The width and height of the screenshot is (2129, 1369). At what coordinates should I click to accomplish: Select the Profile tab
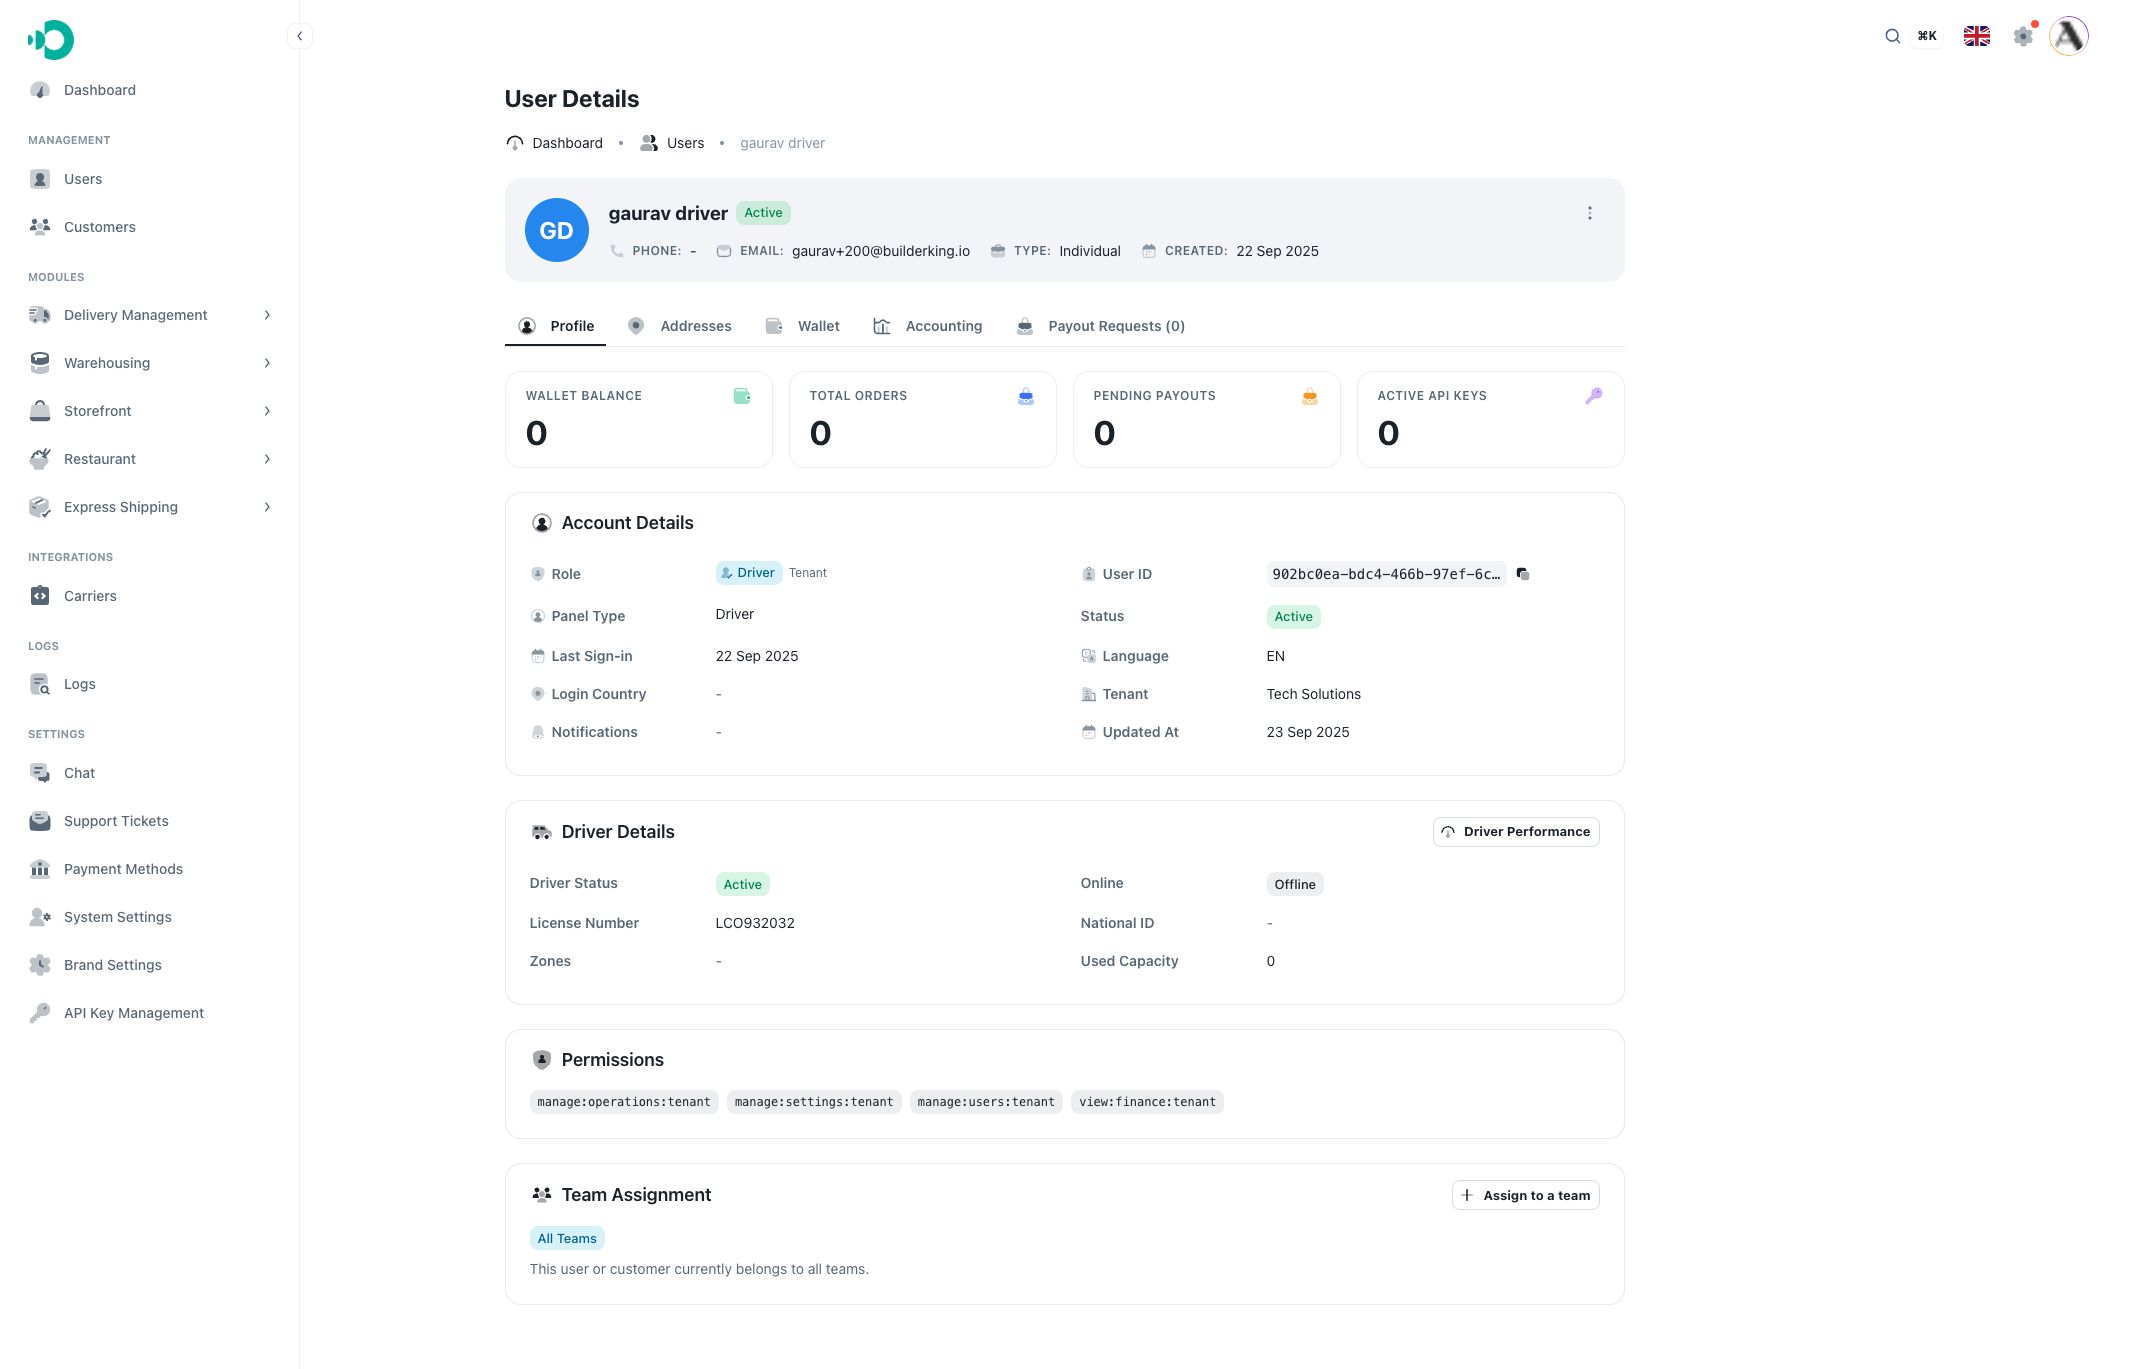(x=556, y=326)
